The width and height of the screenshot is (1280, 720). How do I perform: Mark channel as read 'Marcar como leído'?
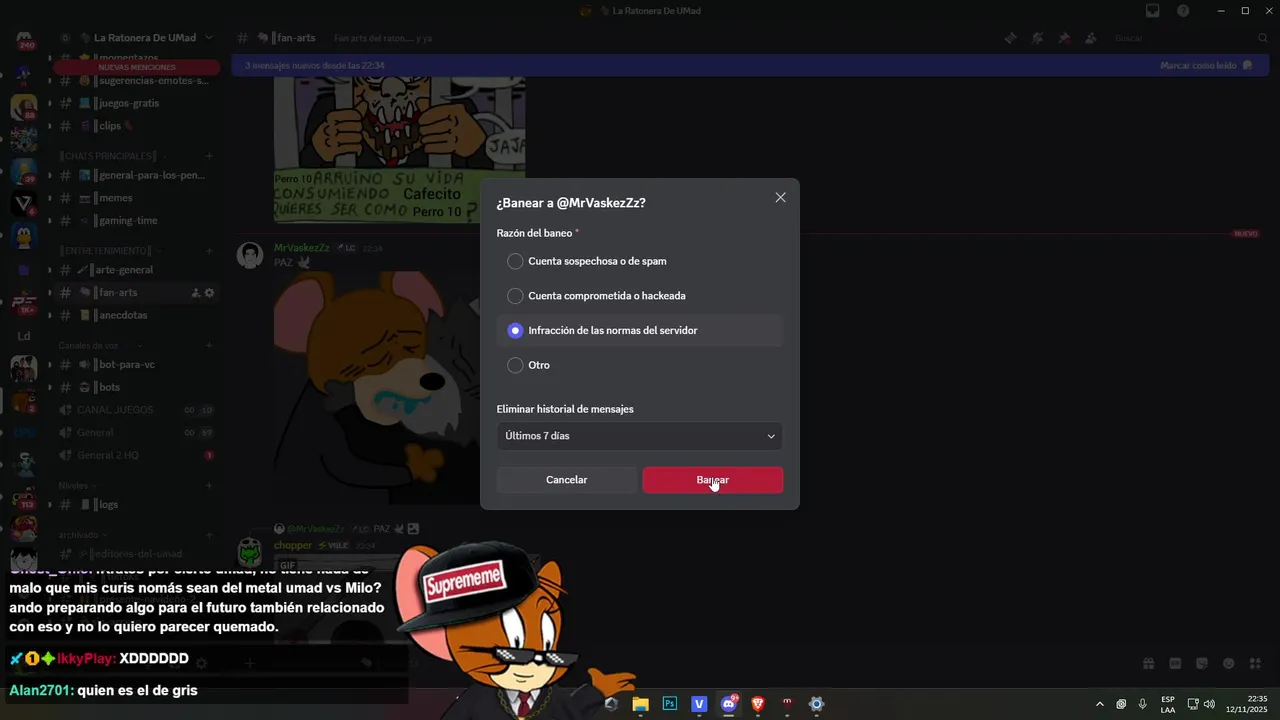1206,65
